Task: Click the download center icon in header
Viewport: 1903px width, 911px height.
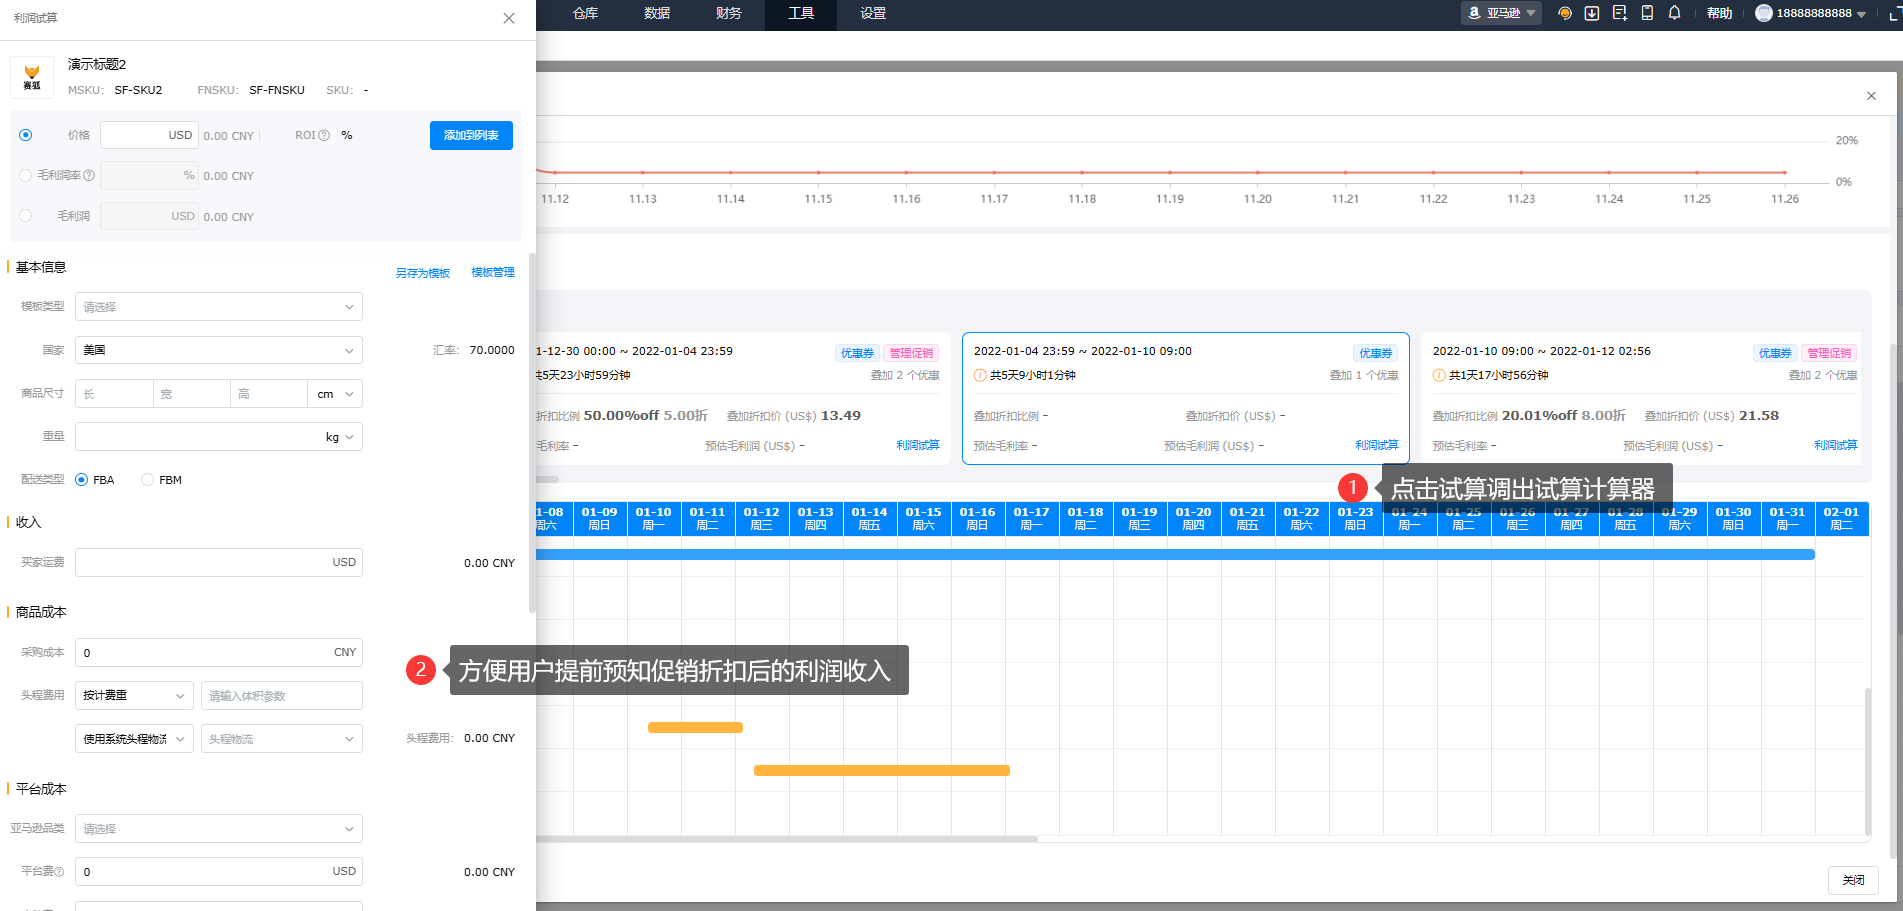Action: coord(1592,13)
